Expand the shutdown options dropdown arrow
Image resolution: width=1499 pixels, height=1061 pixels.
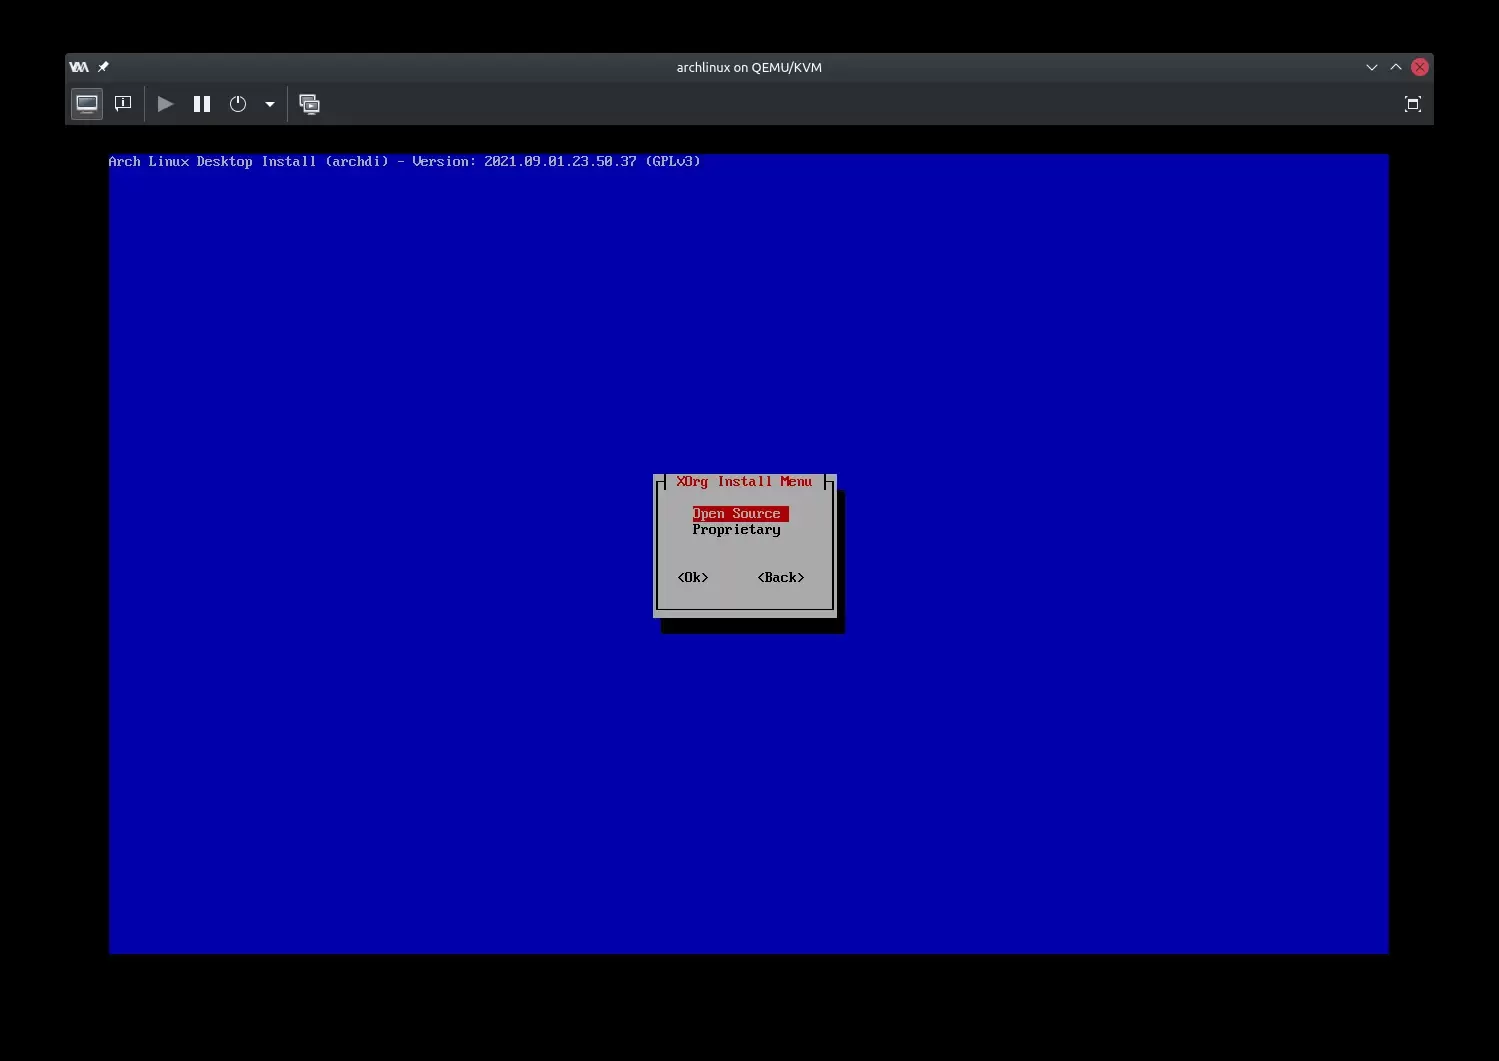point(270,104)
